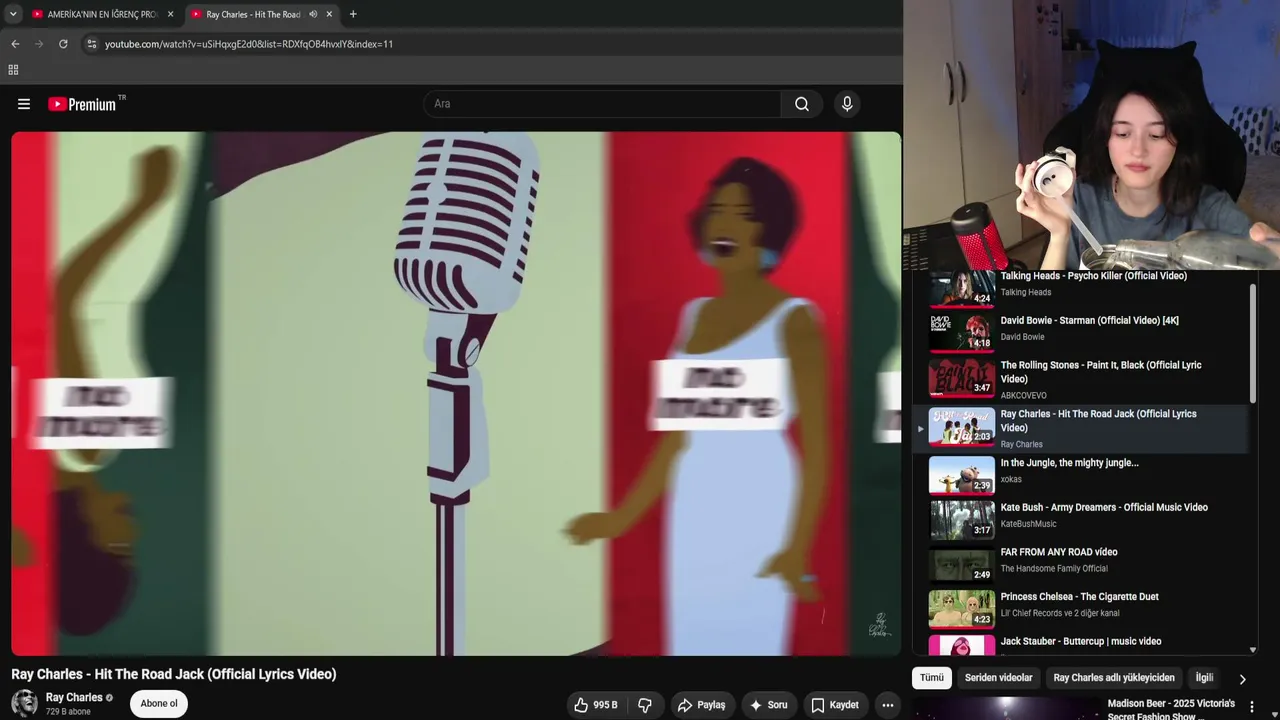The height and width of the screenshot is (720, 1280).
Task: Open Madison Beer video options menu
Action: point(1252,707)
